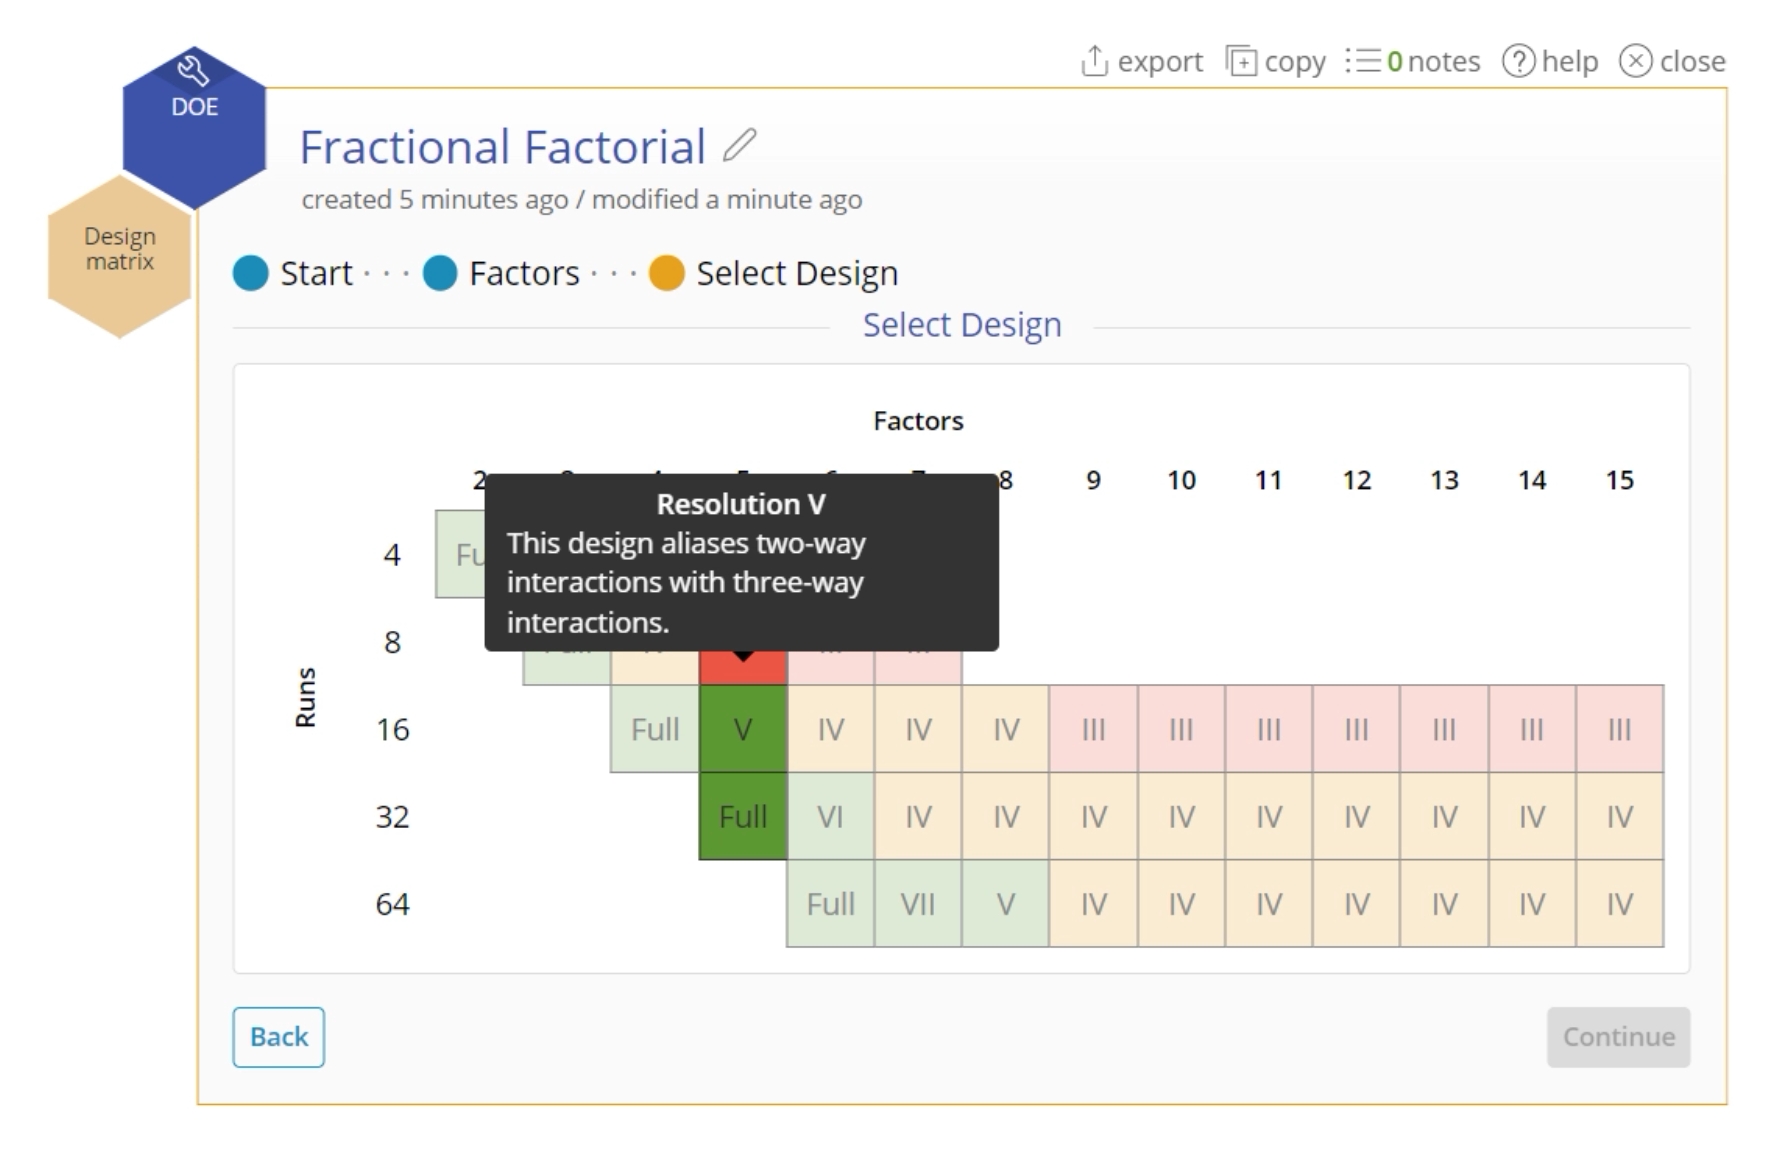Viewport: 1791px width, 1158px height.
Task: Go to the Factors step
Action: click(440, 273)
